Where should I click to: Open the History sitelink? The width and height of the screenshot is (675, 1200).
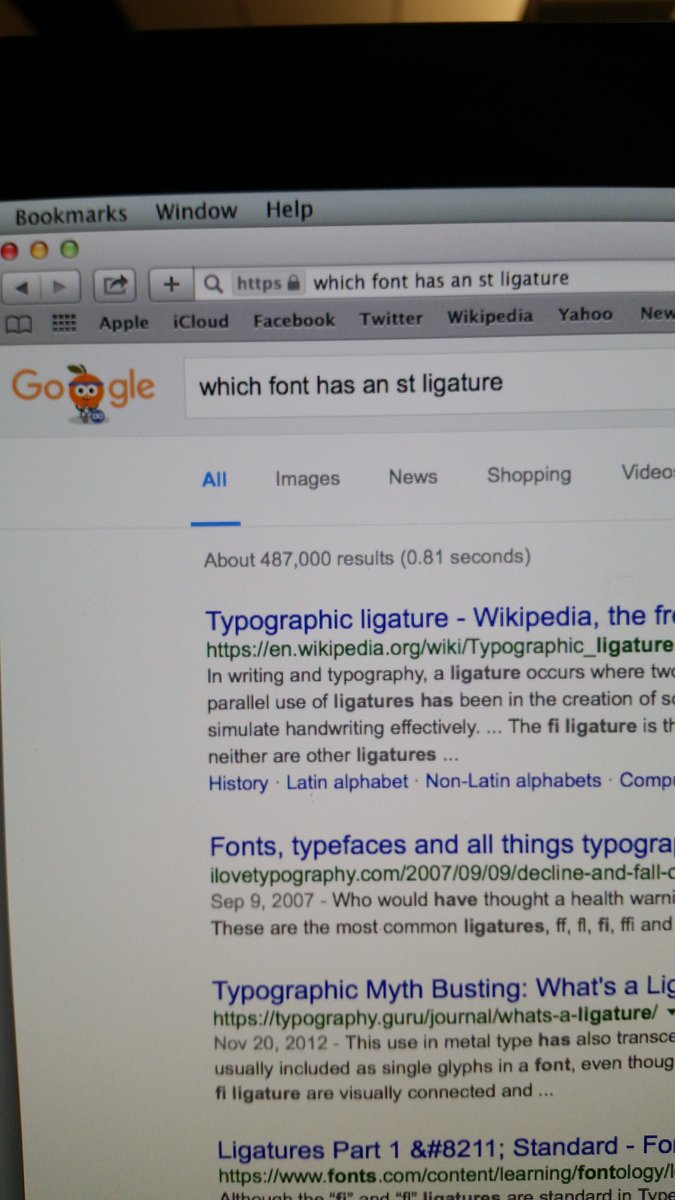(238, 783)
